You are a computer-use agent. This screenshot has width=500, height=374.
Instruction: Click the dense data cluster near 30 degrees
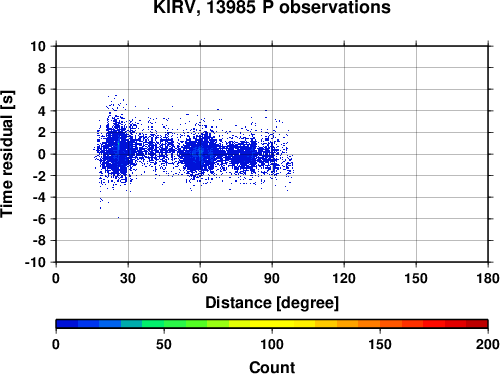(117, 150)
